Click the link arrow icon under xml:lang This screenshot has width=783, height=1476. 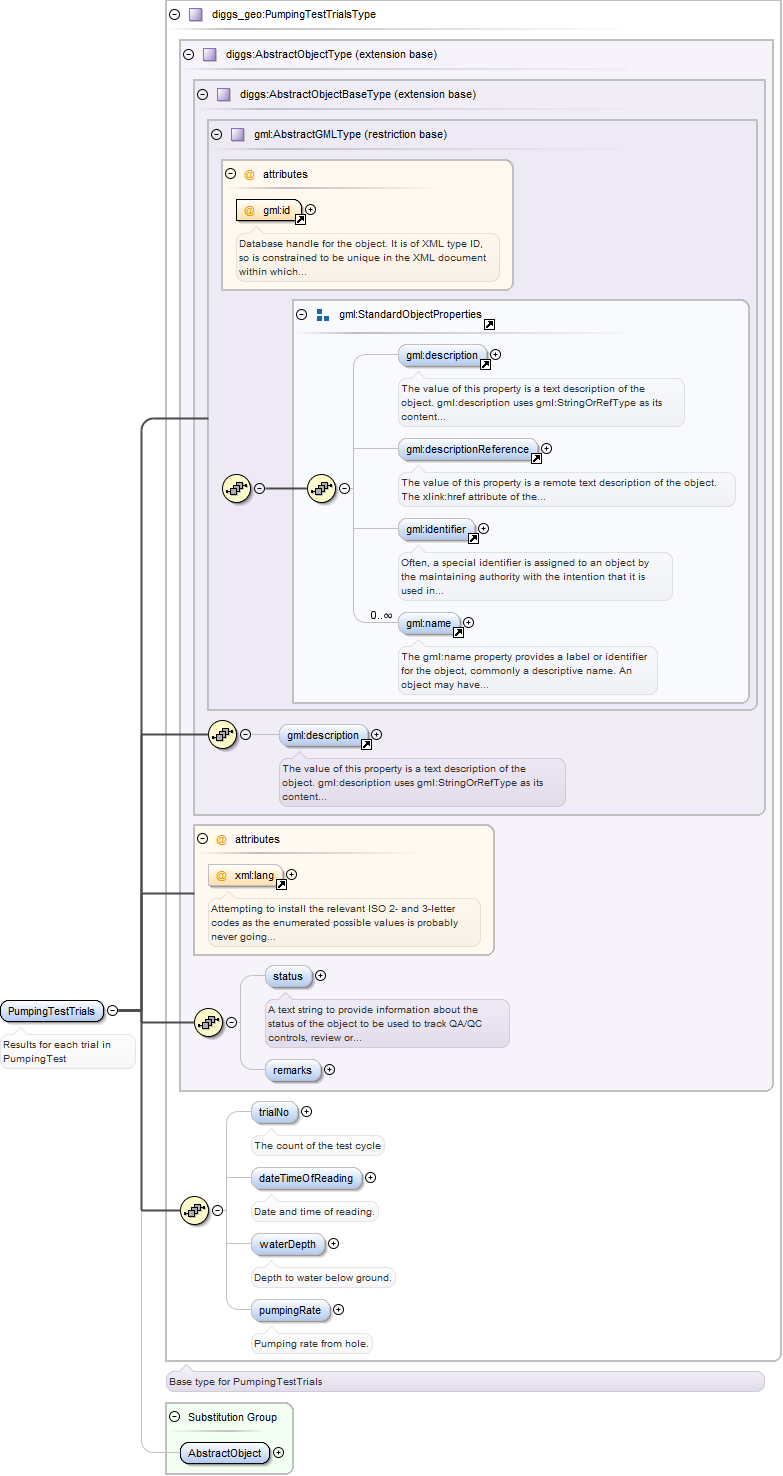281,884
